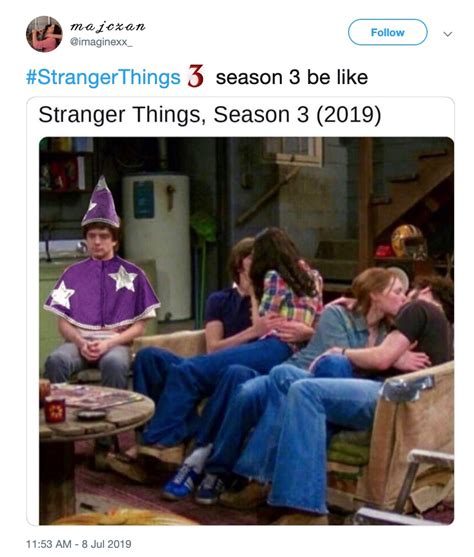Click the purple wizard hat in the image
474x557 pixels.
pos(101,202)
